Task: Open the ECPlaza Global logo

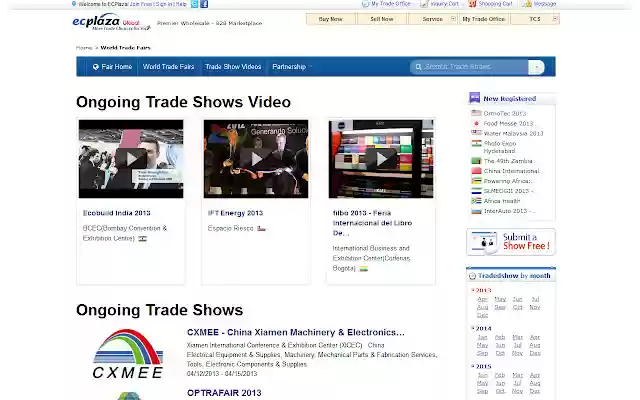Action: [111, 22]
